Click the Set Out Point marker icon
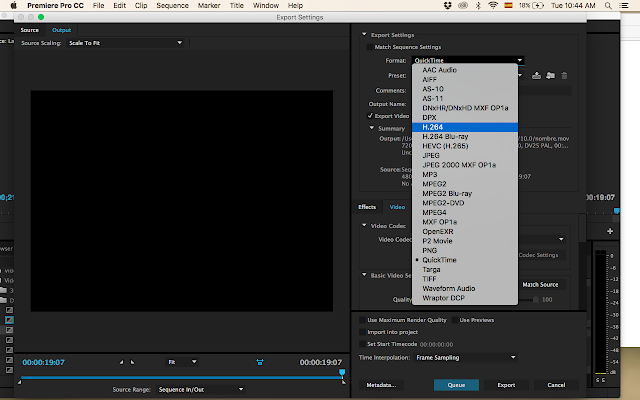The width and height of the screenshot is (640, 400). 132,362
